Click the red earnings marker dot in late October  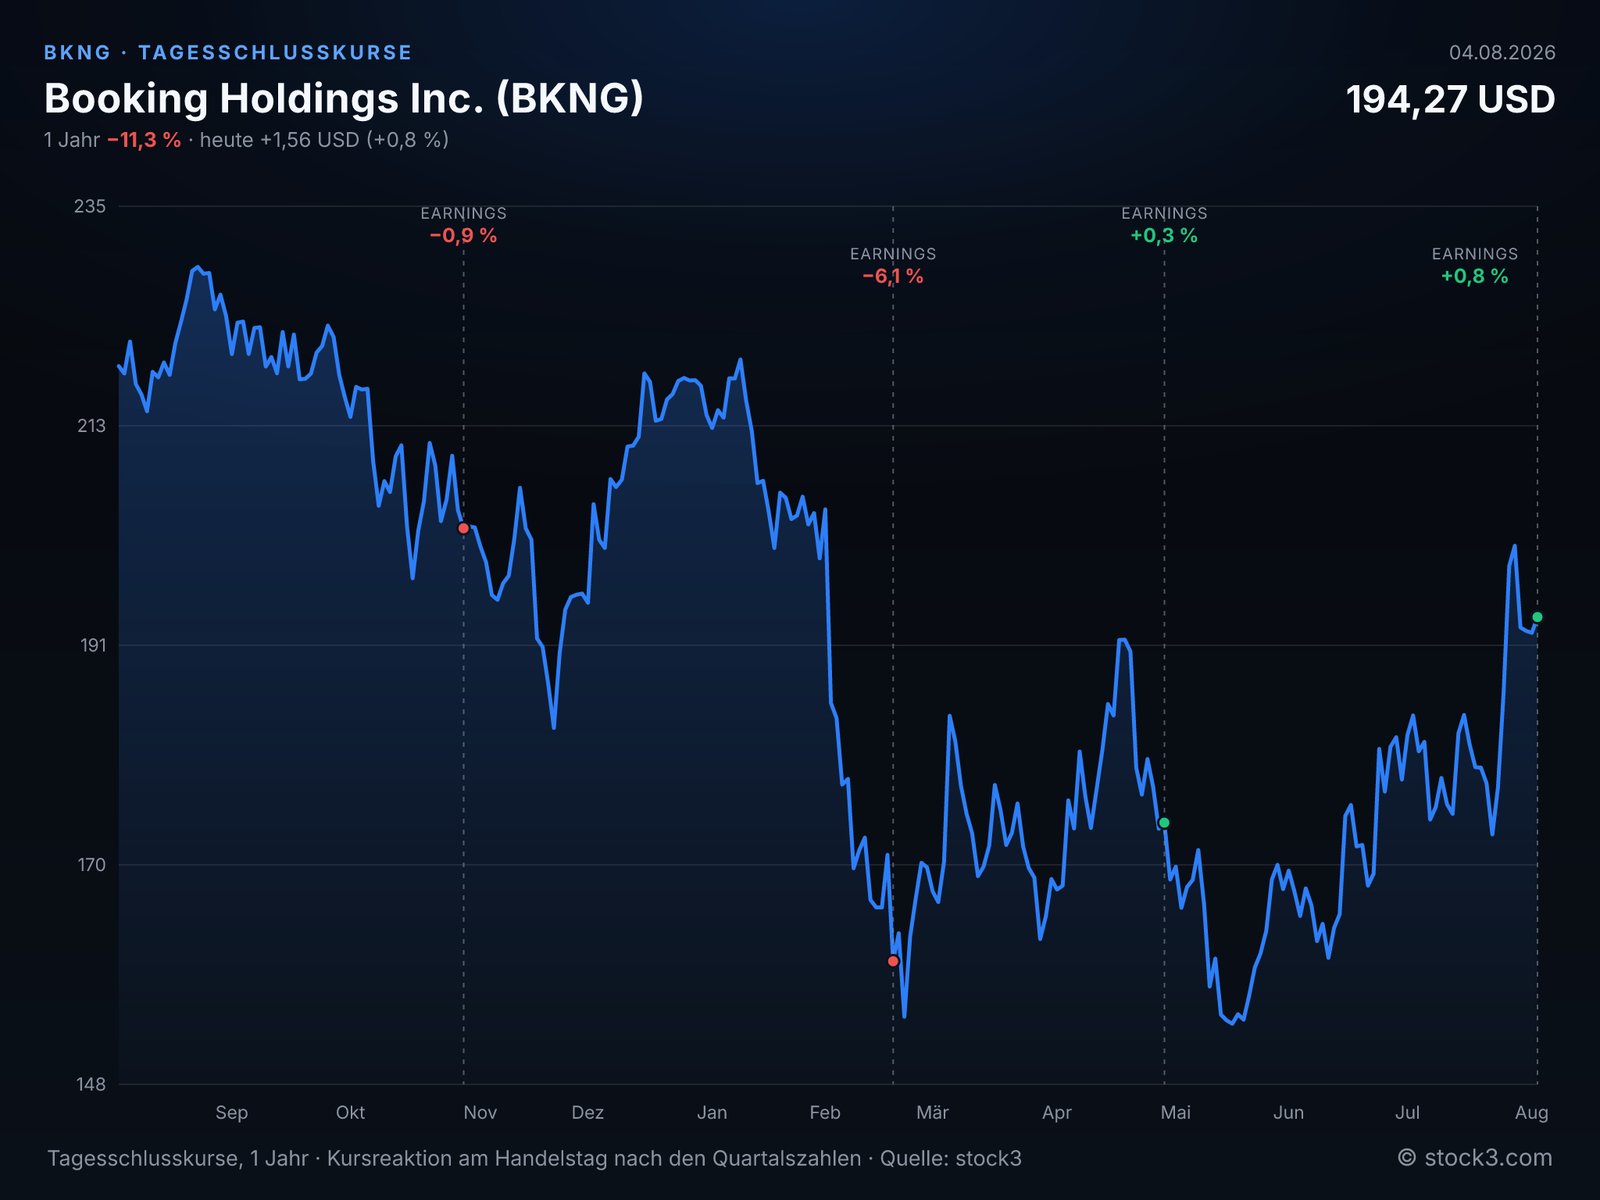tap(463, 528)
